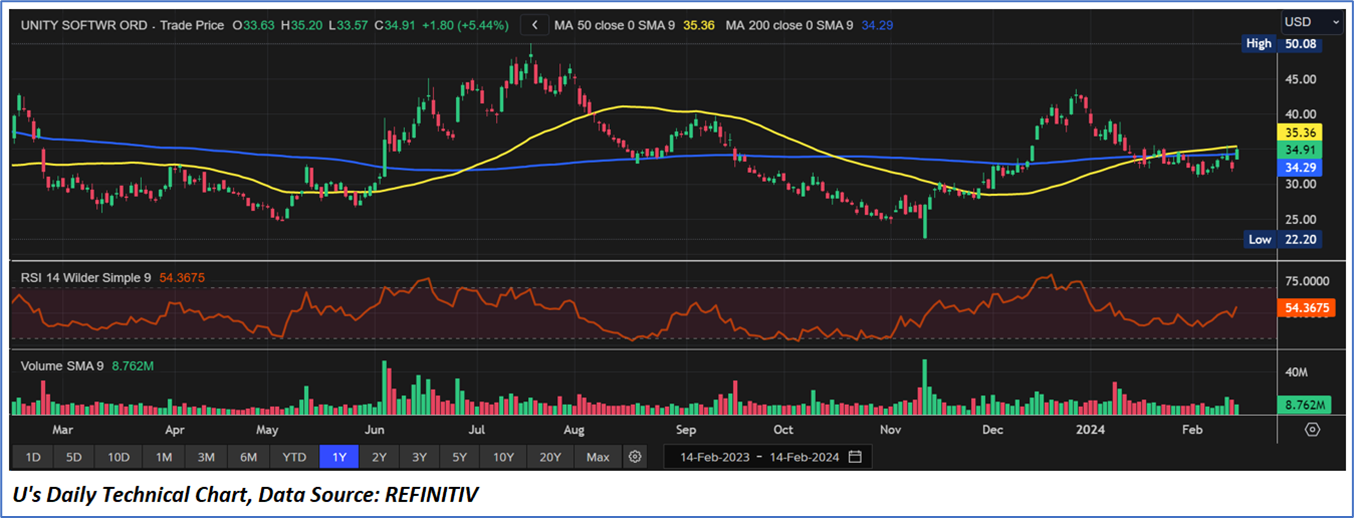
Task: Set chart range to 6M
Action: tap(249, 457)
